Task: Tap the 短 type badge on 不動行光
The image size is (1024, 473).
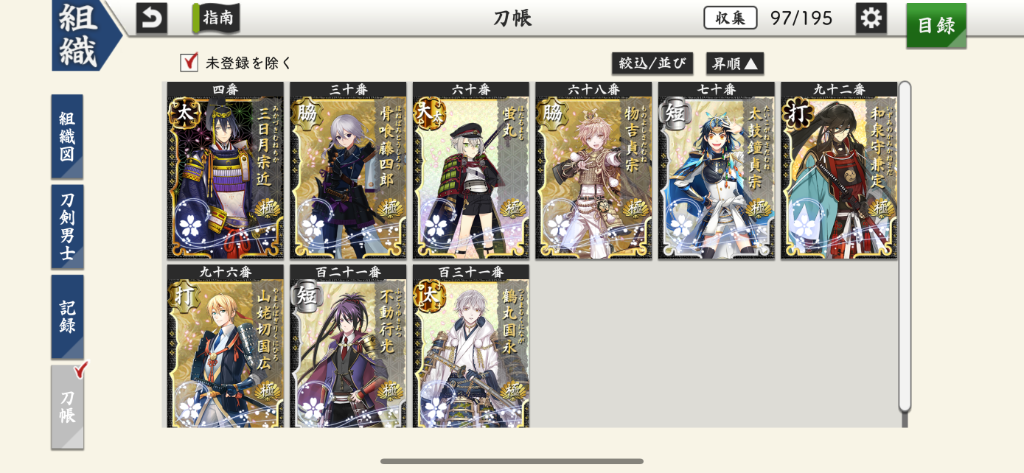Action: pos(306,296)
